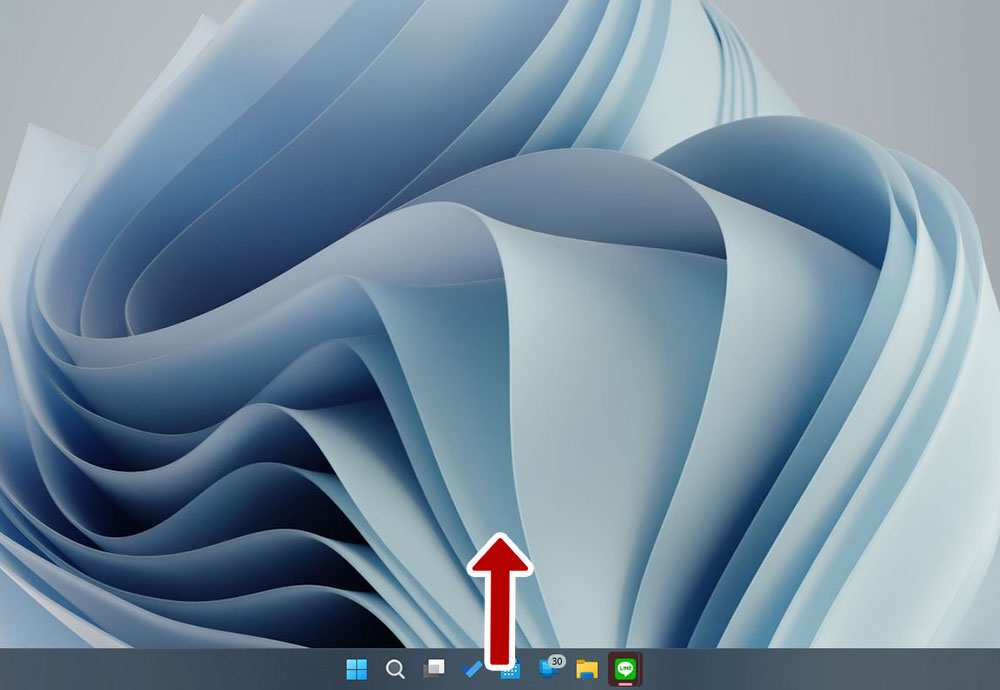Click the 30 notification badge
The image size is (1000, 690).
click(x=557, y=661)
